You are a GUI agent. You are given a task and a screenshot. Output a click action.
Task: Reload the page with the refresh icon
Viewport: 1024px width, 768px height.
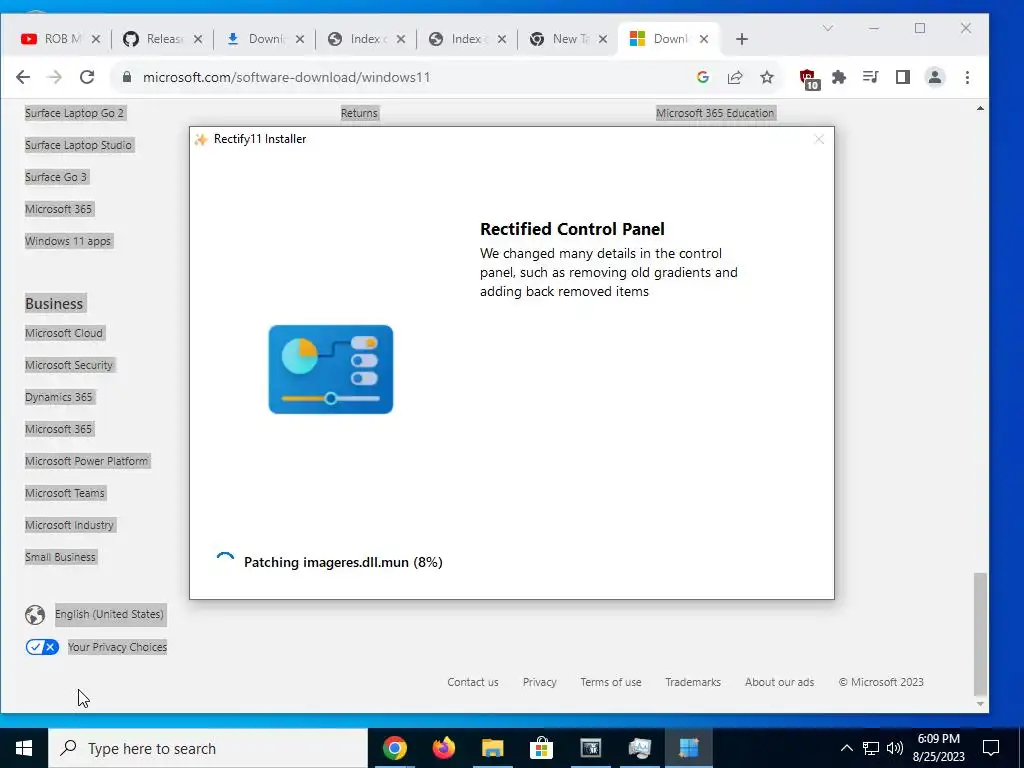click(x=87, y=77)
